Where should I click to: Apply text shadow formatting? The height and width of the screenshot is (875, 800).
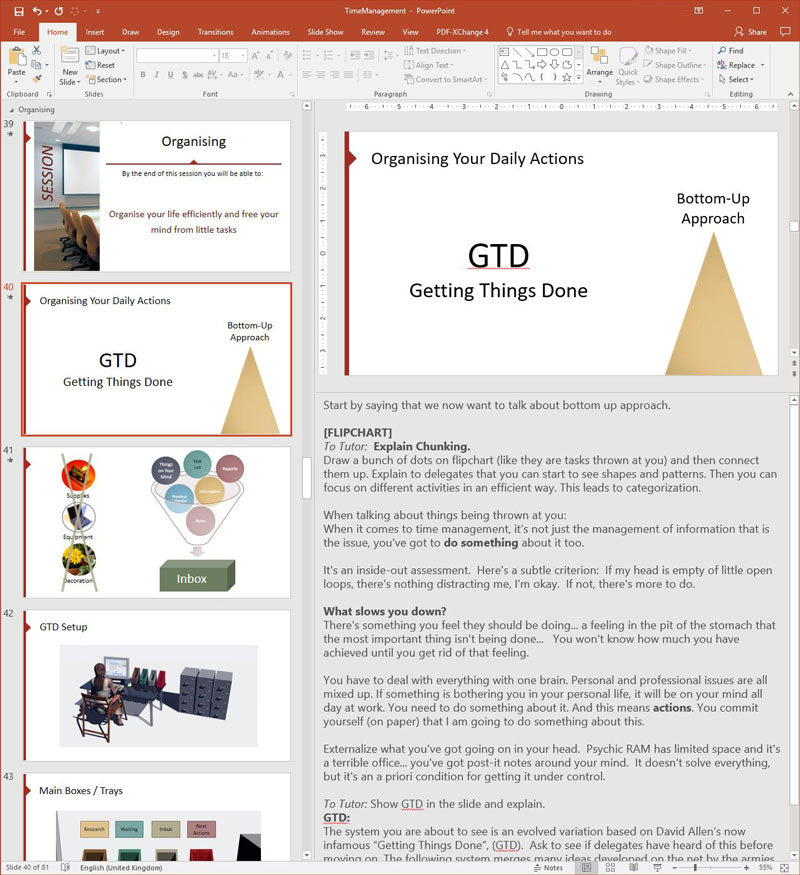pos(185,75)
